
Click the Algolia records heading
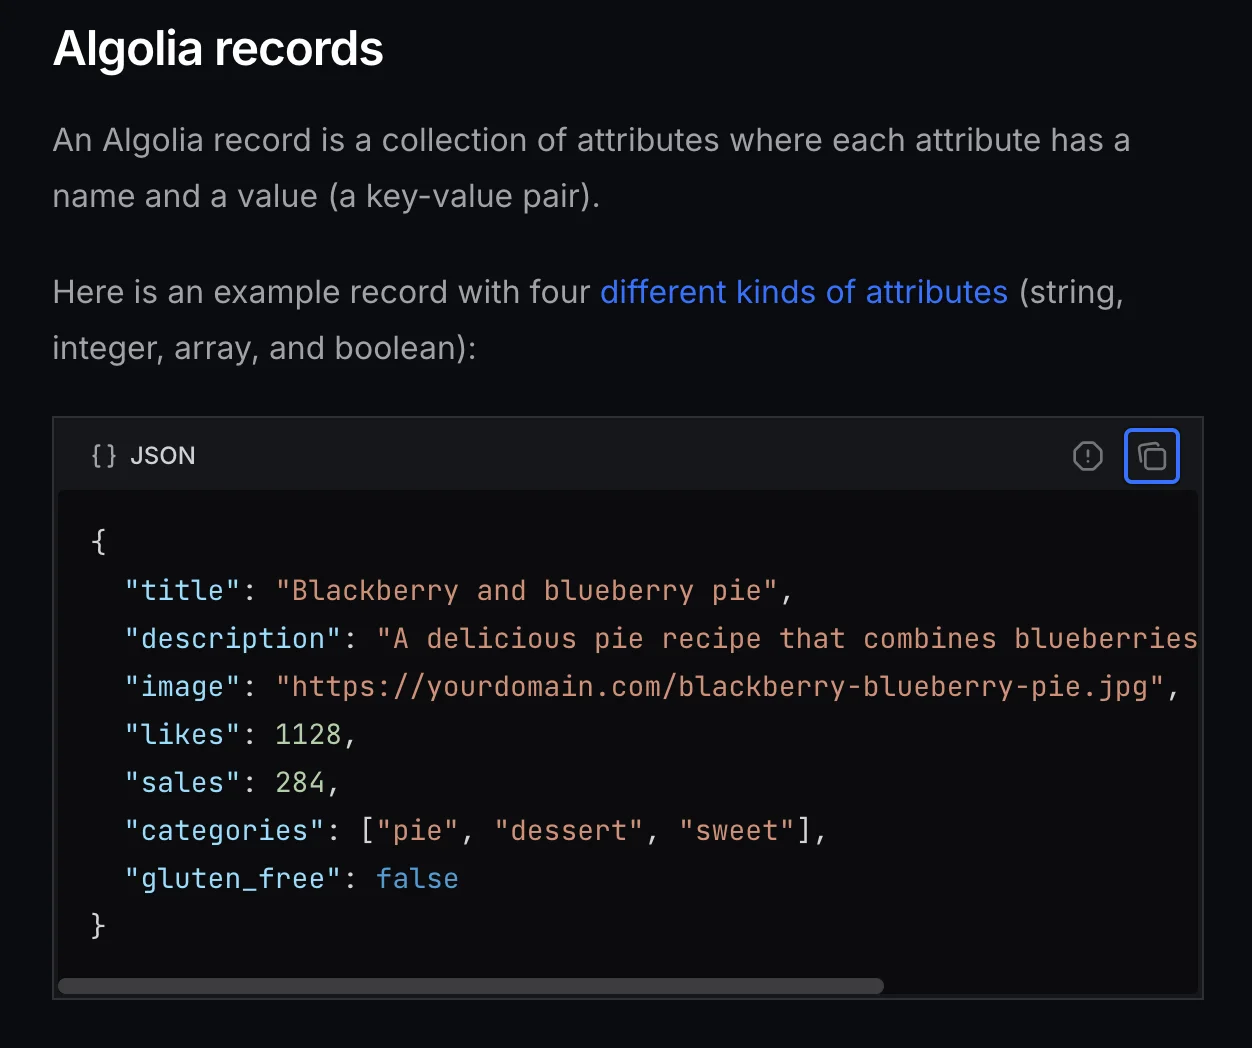[217, 48]
